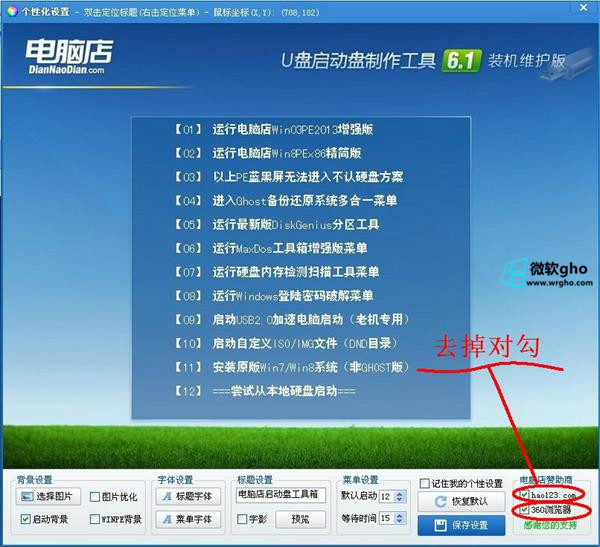Select menu item 08 运行Windows登陆密码破解菜单

(x=273, y=296)
